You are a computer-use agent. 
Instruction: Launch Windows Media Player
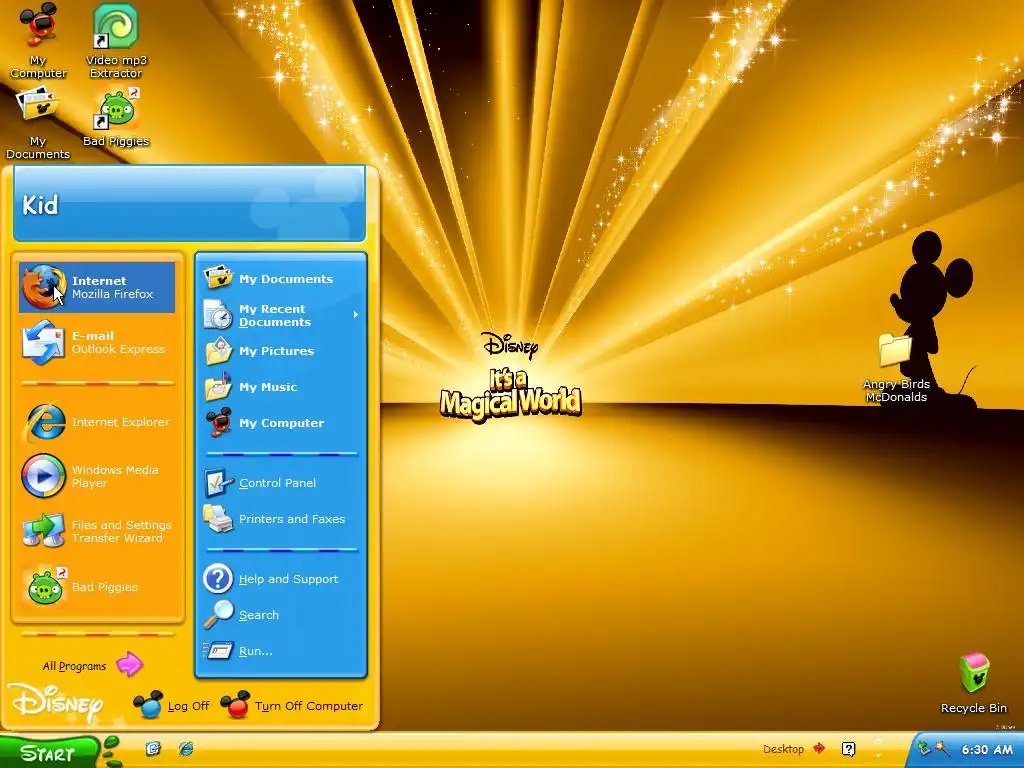click(97, 476)
